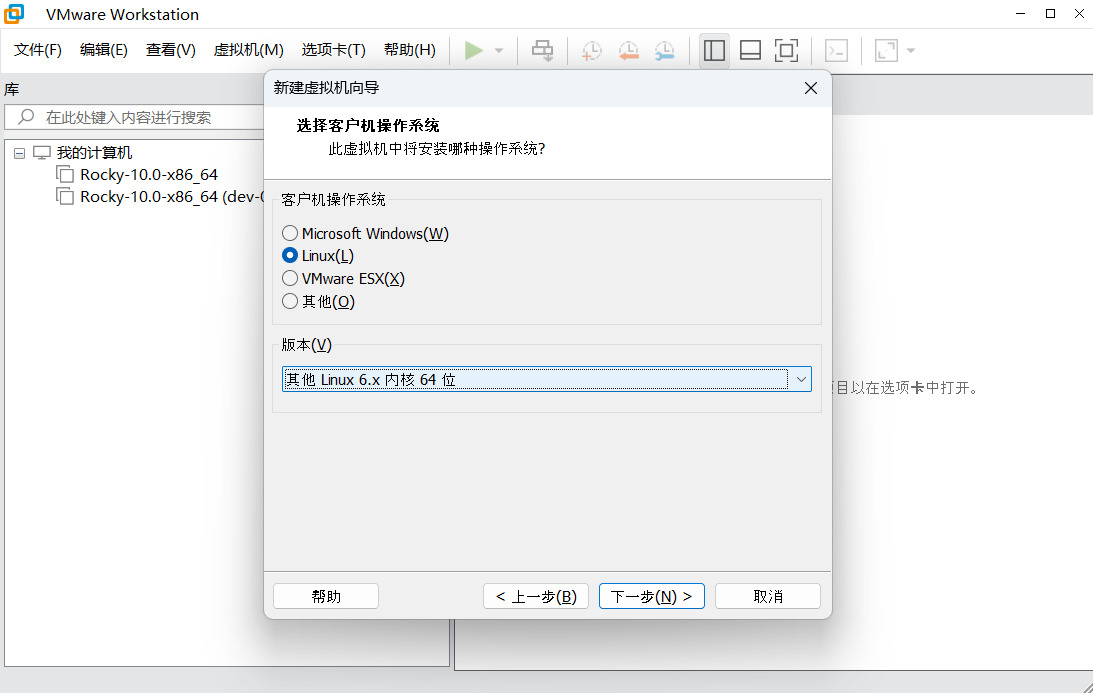This screenshot has width=1093, height=693.
Task: Open the 选项卡(T) menu
Action: [x=333, y=50]
